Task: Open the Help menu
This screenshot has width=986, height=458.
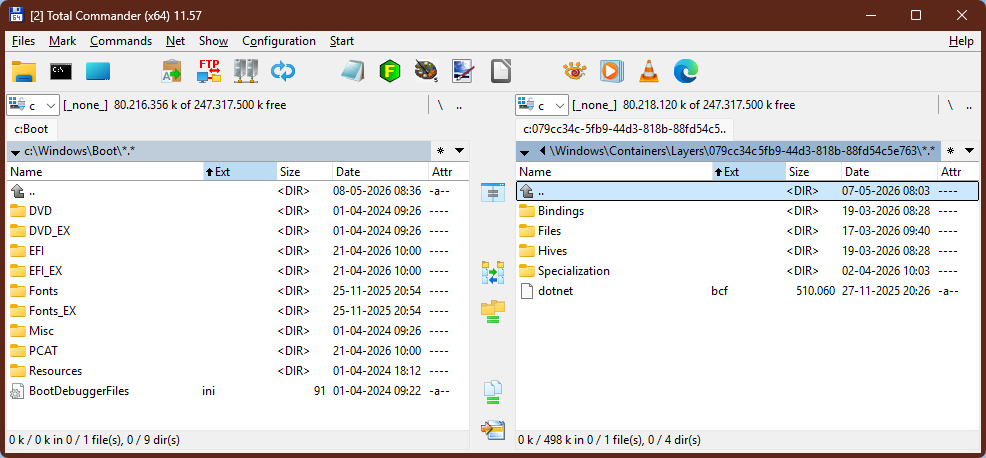Action: click(x=961, y=41)
